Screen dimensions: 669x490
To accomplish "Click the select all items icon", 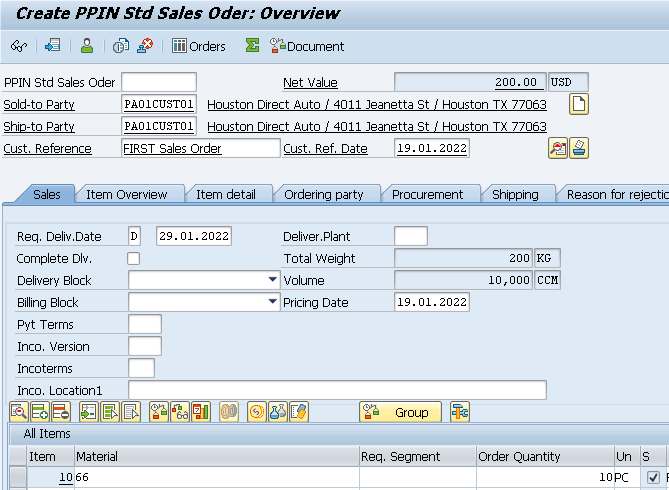I will [110, 412].
